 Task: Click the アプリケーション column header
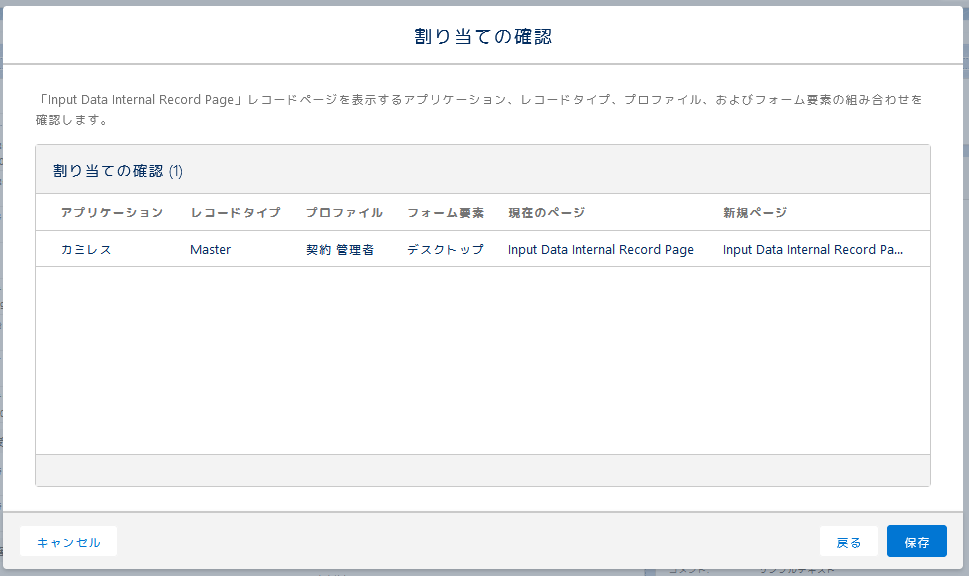[112, 213]
